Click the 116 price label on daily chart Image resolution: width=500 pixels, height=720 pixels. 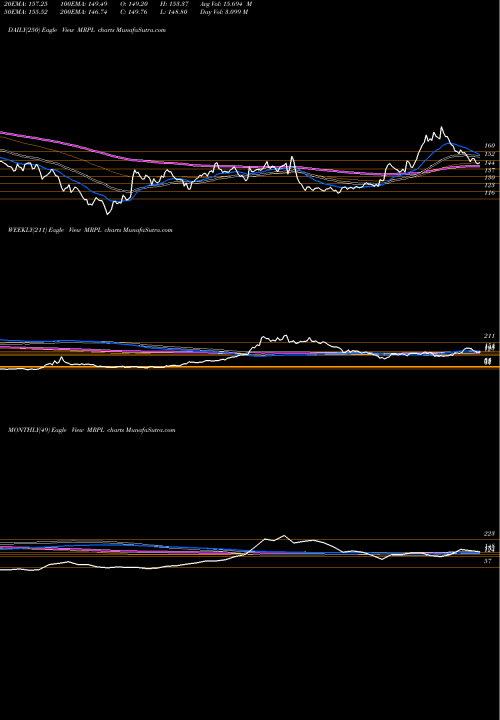click(489, 193)
